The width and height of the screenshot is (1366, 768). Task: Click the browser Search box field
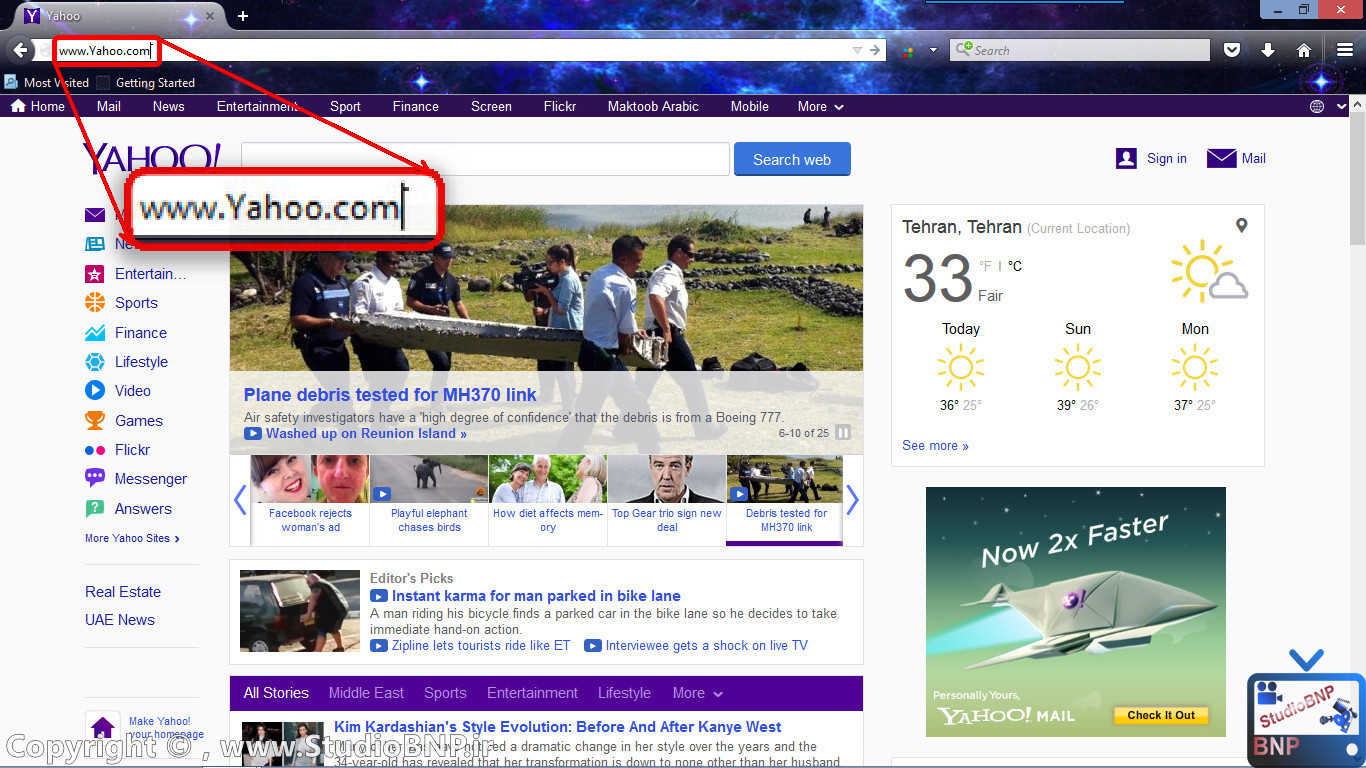click(1080, 50)
